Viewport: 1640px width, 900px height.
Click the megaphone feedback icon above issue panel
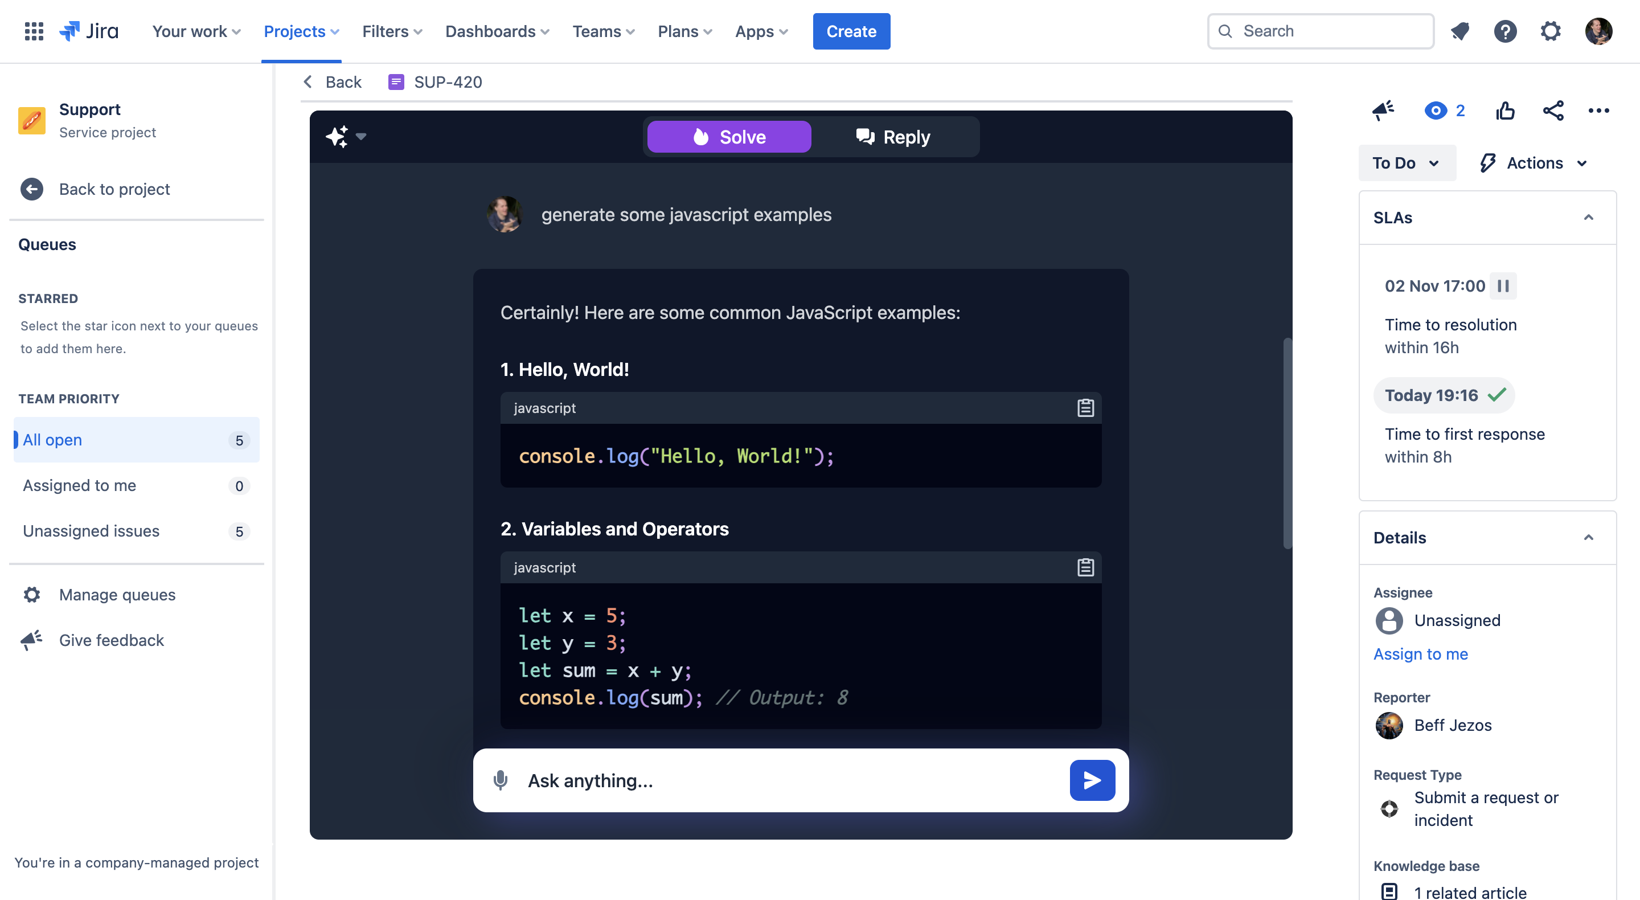click(x=1383, y=110)
